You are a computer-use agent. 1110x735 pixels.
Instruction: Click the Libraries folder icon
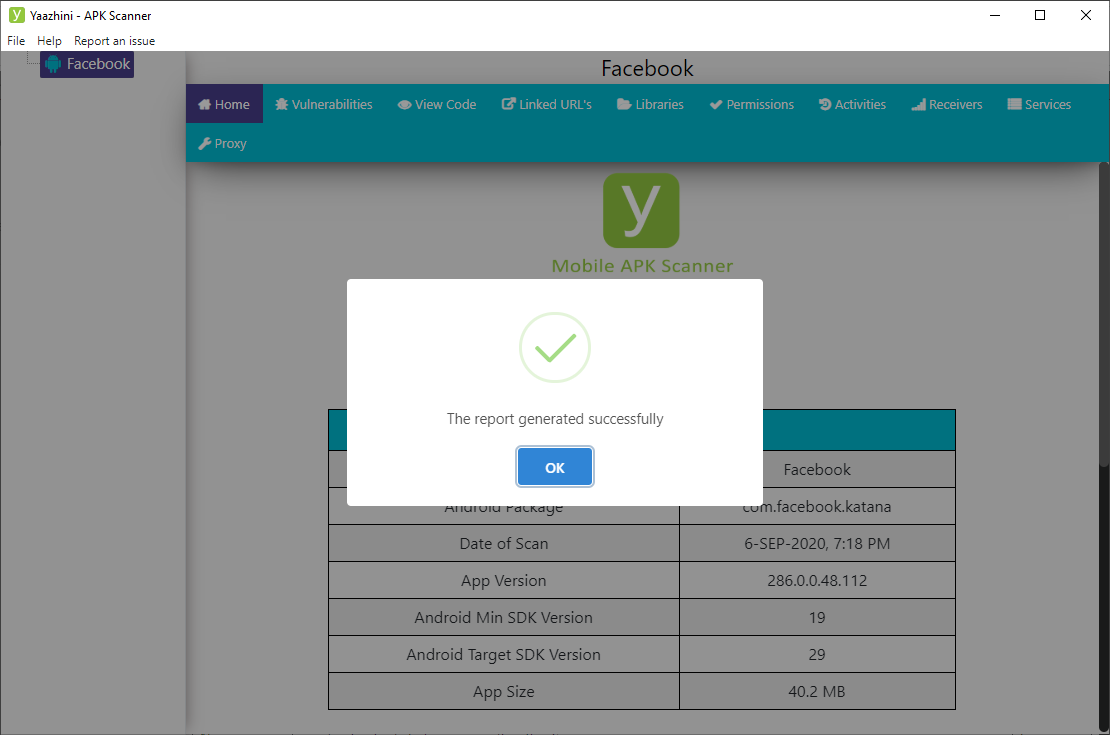tap(624, 105)
